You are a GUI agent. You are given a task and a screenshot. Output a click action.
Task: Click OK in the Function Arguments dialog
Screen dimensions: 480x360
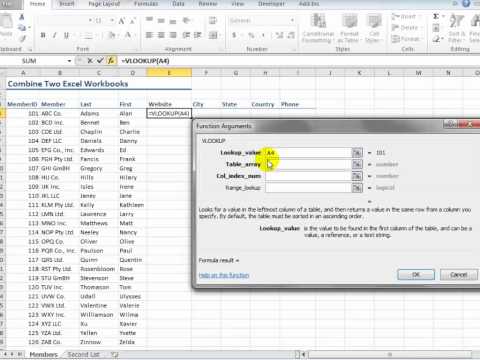[416, 275]
